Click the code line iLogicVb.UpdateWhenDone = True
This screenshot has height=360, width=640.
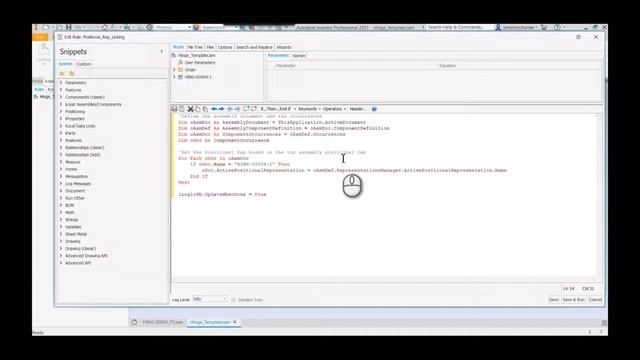pos(222,194)
